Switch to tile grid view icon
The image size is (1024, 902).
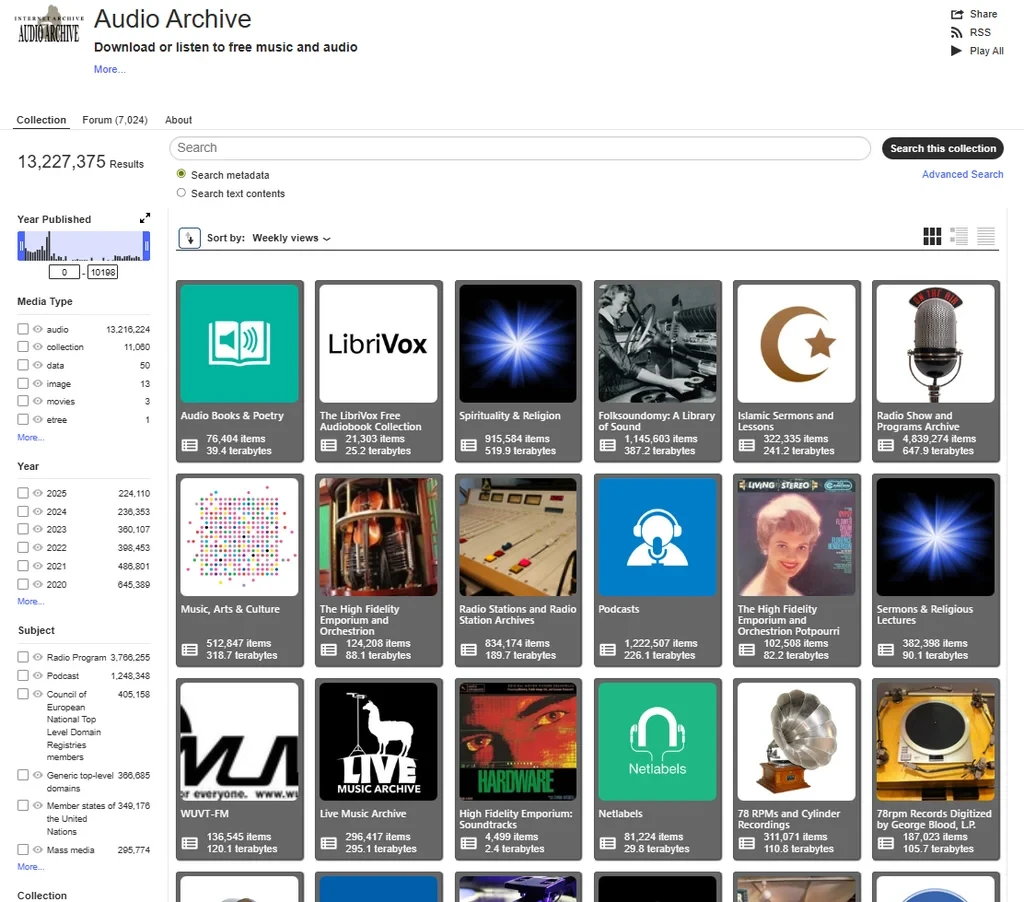click(x=932, y=236)
